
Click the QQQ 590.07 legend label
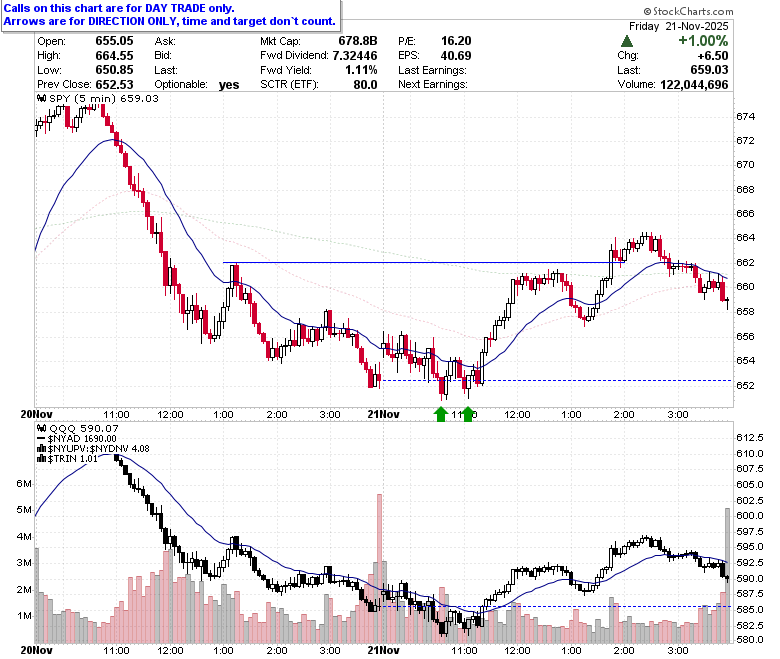[84, 428]
